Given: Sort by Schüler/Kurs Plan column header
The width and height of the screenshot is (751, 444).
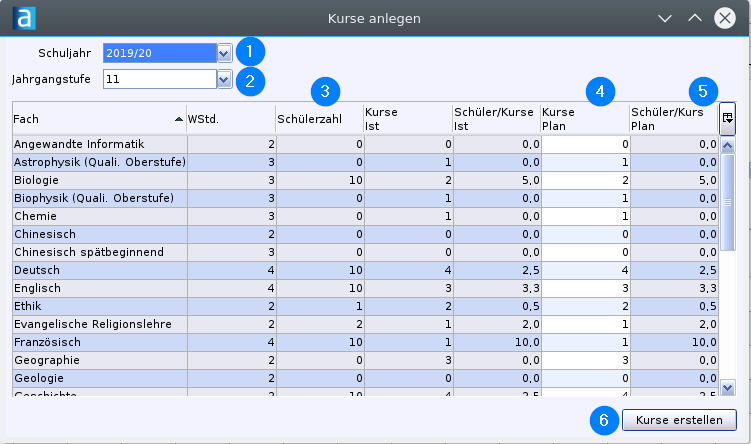Looking at the screenshot, I should click(x=674, y=119).
